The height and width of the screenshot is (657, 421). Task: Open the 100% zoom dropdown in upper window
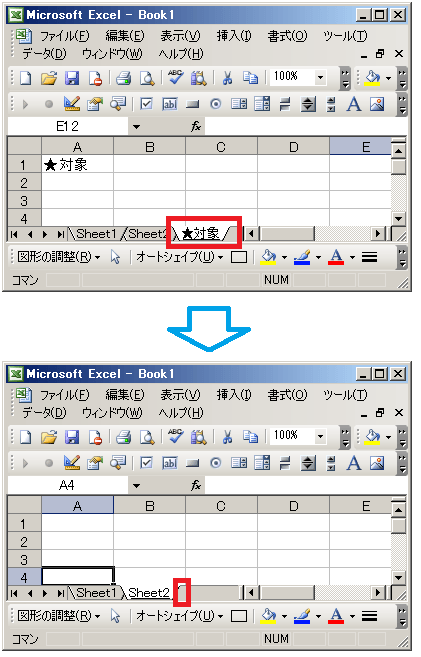tap(320, 78)
